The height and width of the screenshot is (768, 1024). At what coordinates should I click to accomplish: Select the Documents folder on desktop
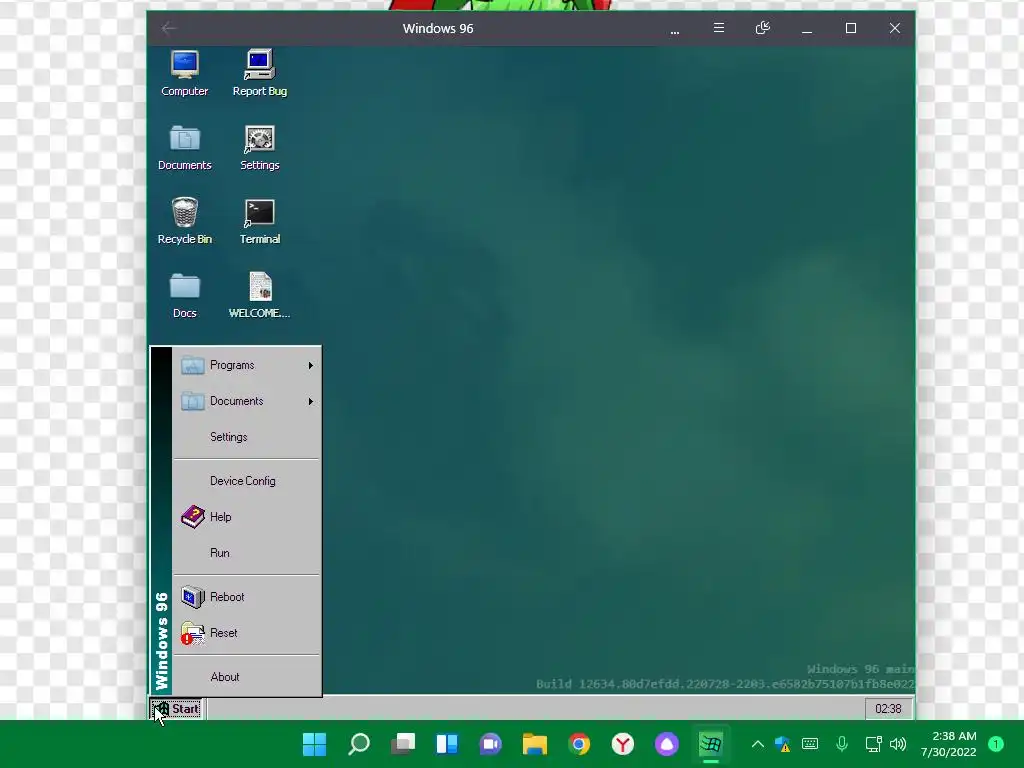pos(185,148)
